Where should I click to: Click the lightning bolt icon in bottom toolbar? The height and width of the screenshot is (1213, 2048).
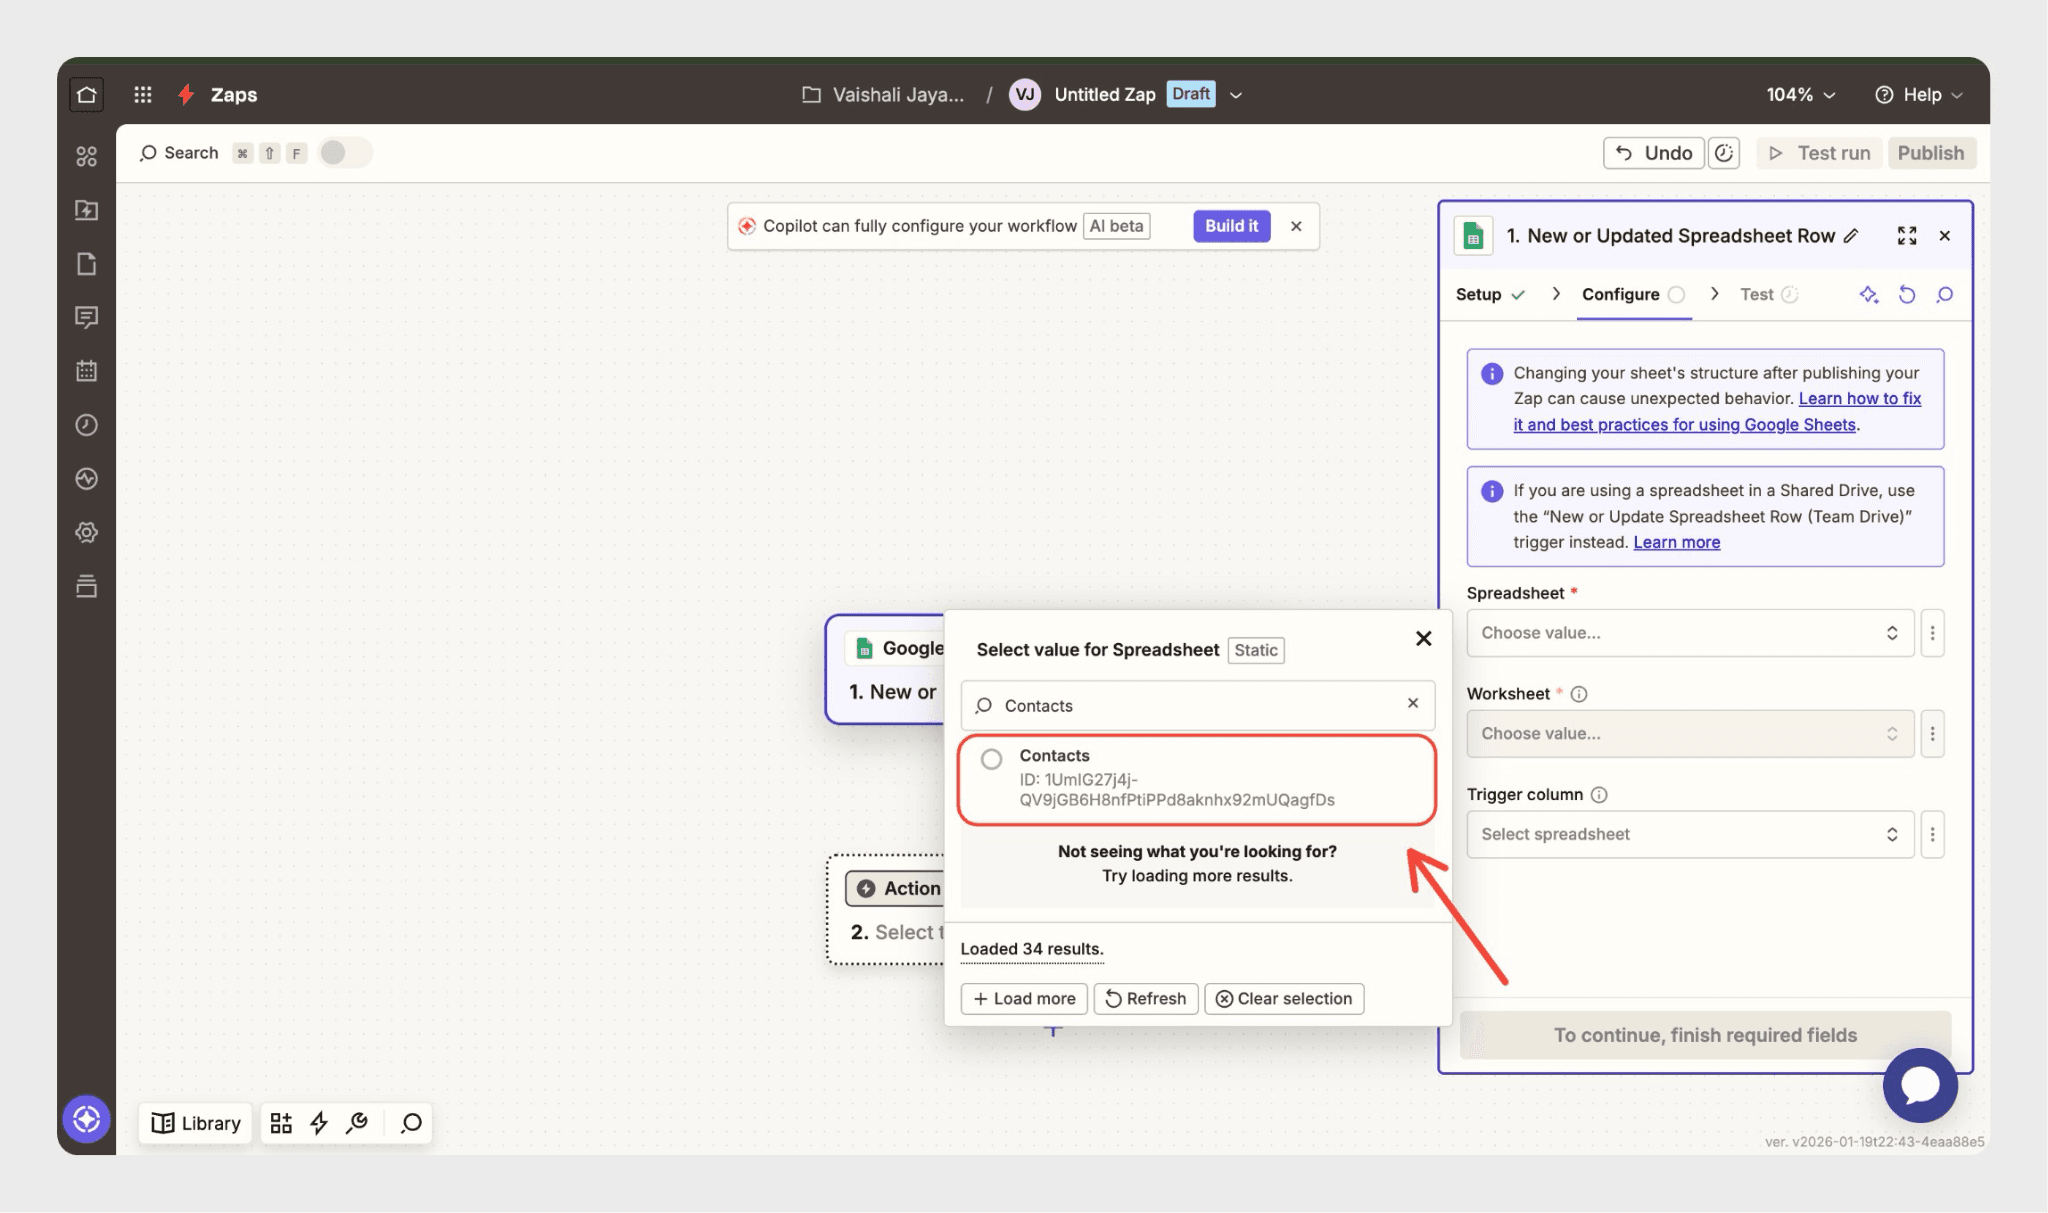pos(319,1123)
